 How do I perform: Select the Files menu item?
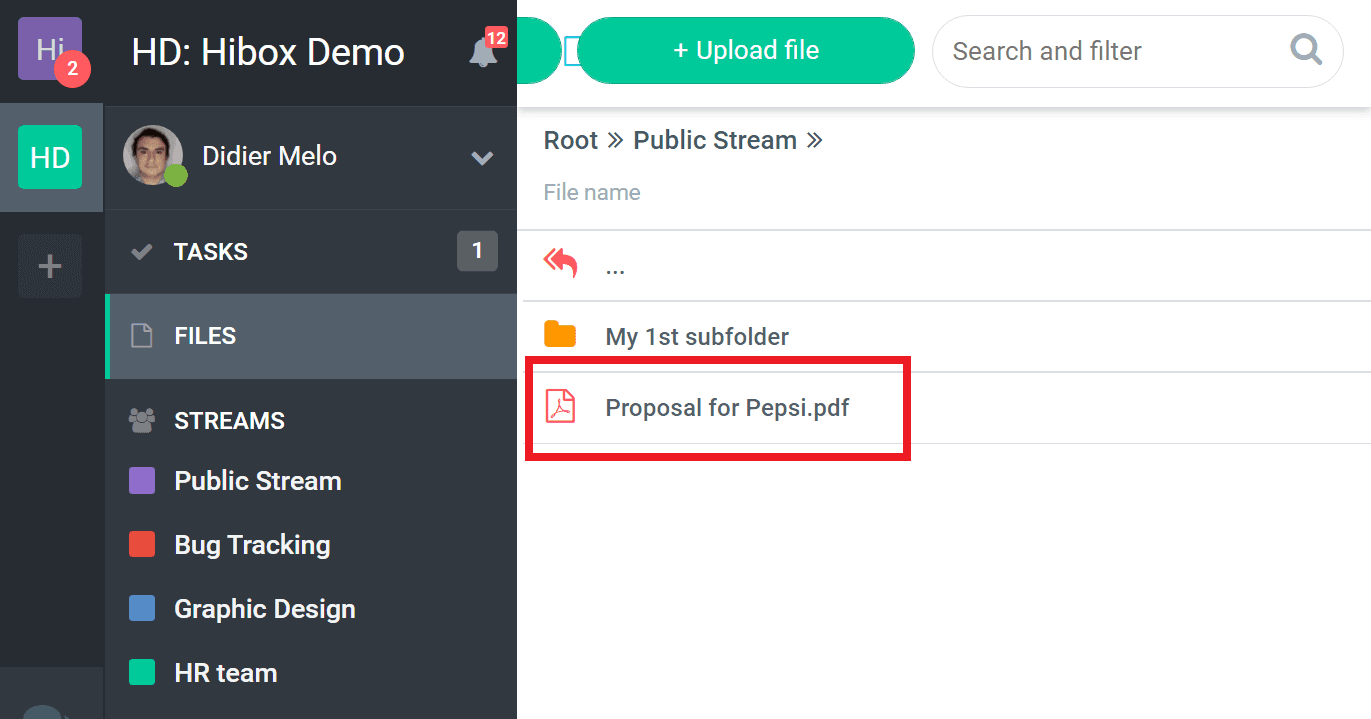pos(205,336)
